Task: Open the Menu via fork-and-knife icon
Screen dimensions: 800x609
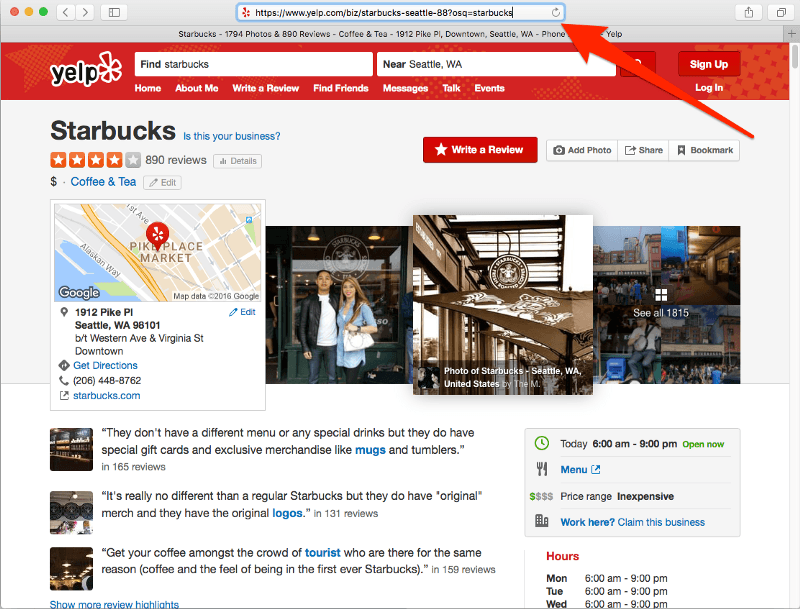Action: tap(541, 469)
